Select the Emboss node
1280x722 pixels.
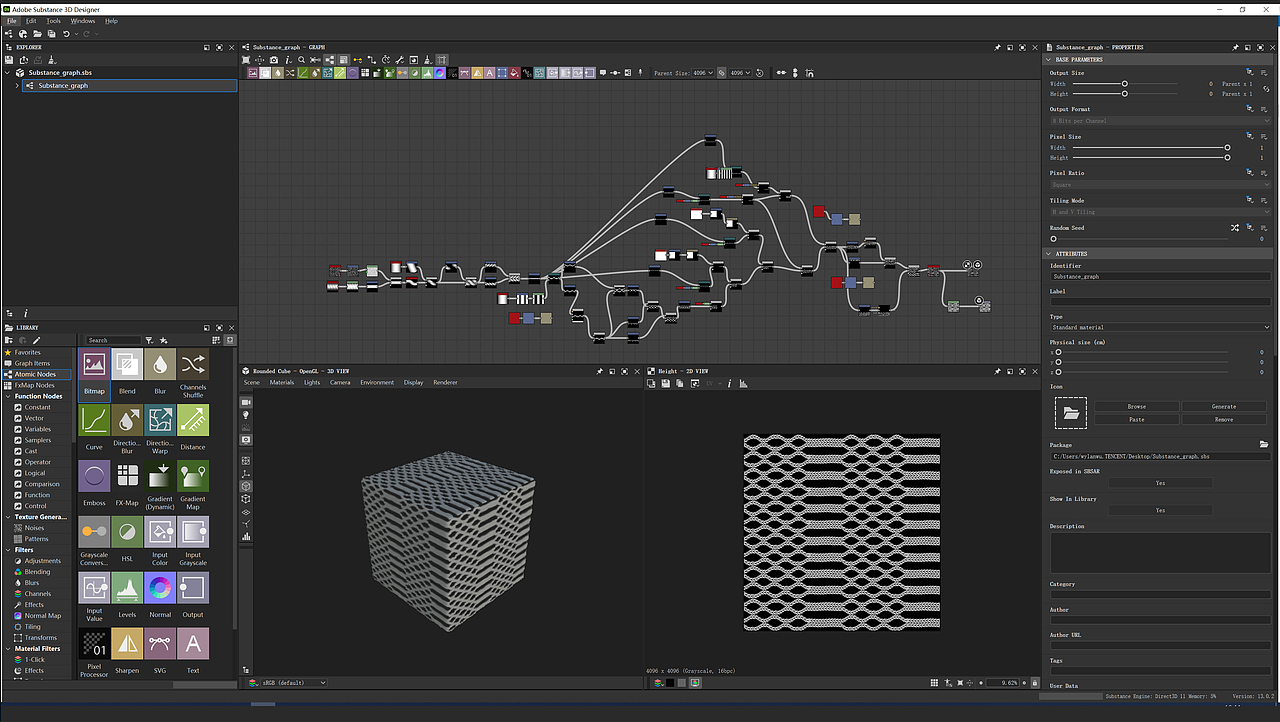[x=94, y=476]
